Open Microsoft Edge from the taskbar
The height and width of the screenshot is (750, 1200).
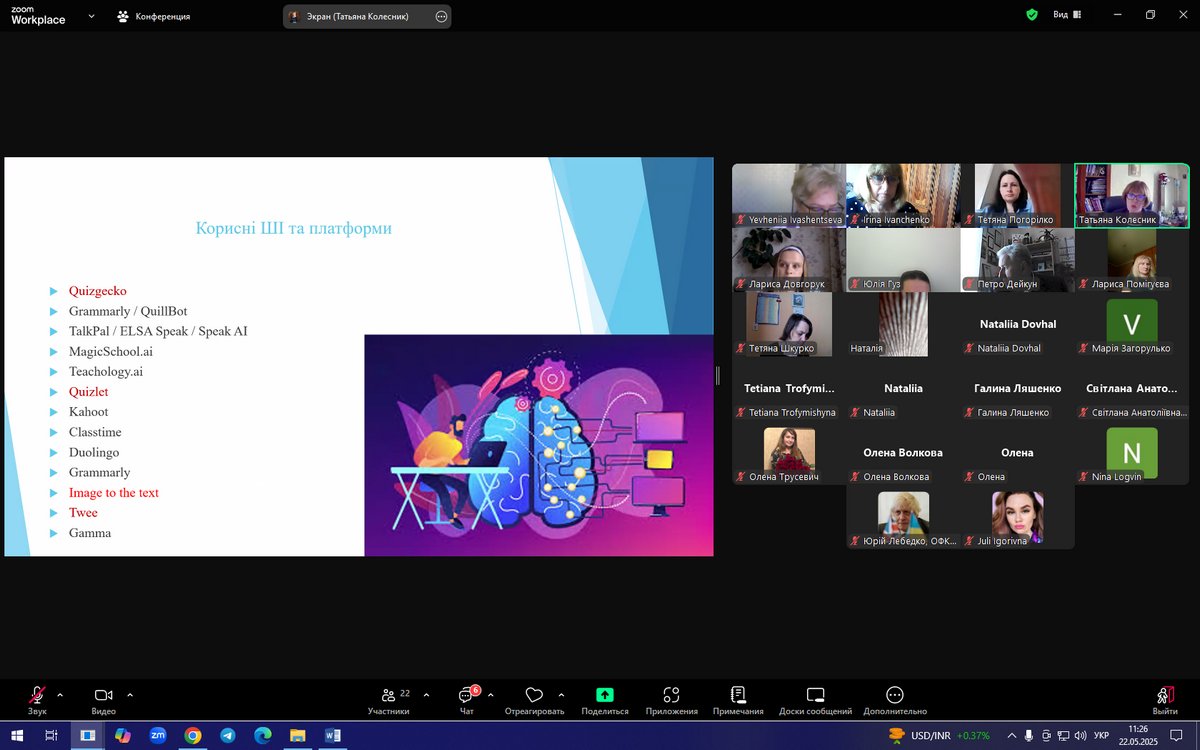pos(263,735)
